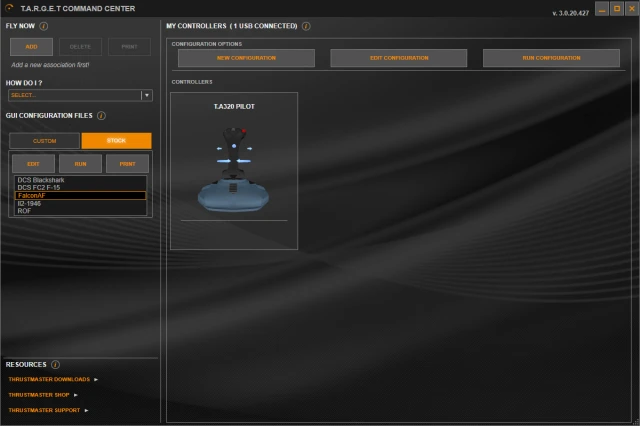This screenshot has height=426, width=640.
Task: Select ROF in the file list
Action: [80, 211]
